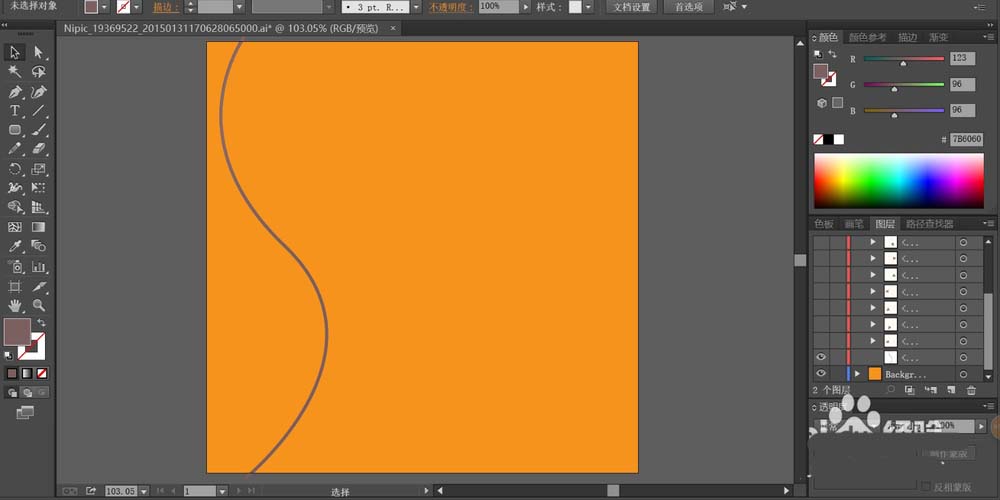Select the Type tool

point(15,111)
